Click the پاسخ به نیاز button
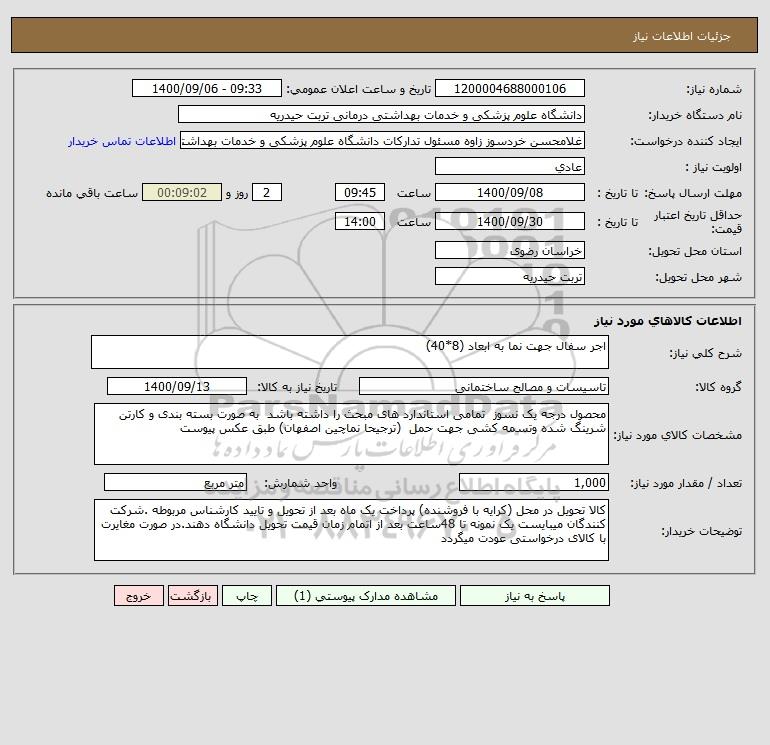This screenshot has height=745, width=770. (x=535, y=596)
